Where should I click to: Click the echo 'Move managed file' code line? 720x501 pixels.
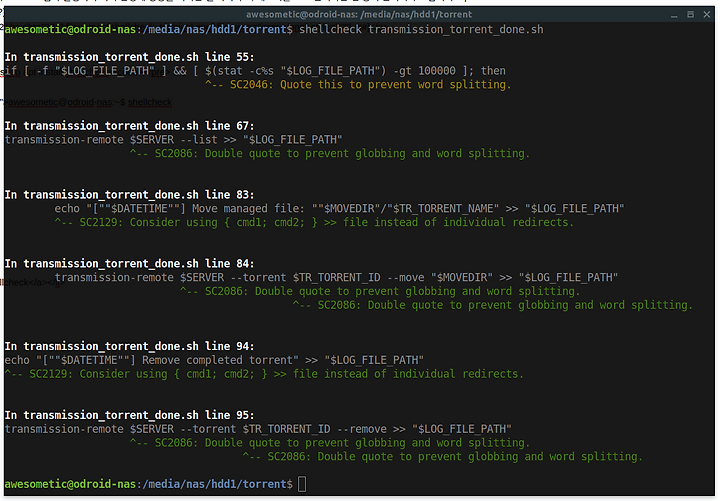point(339,208)
